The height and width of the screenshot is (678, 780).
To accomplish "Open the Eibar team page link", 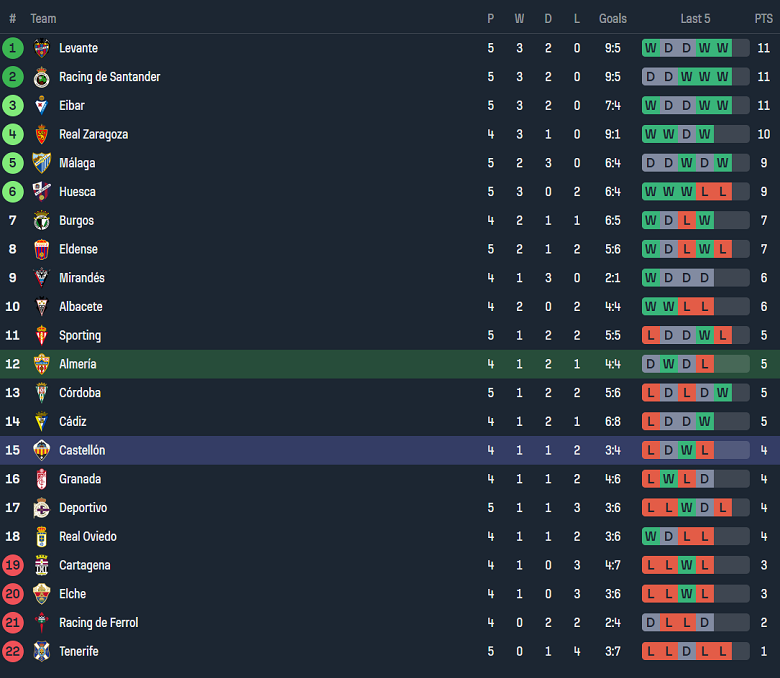I will [x=72, y=106].
